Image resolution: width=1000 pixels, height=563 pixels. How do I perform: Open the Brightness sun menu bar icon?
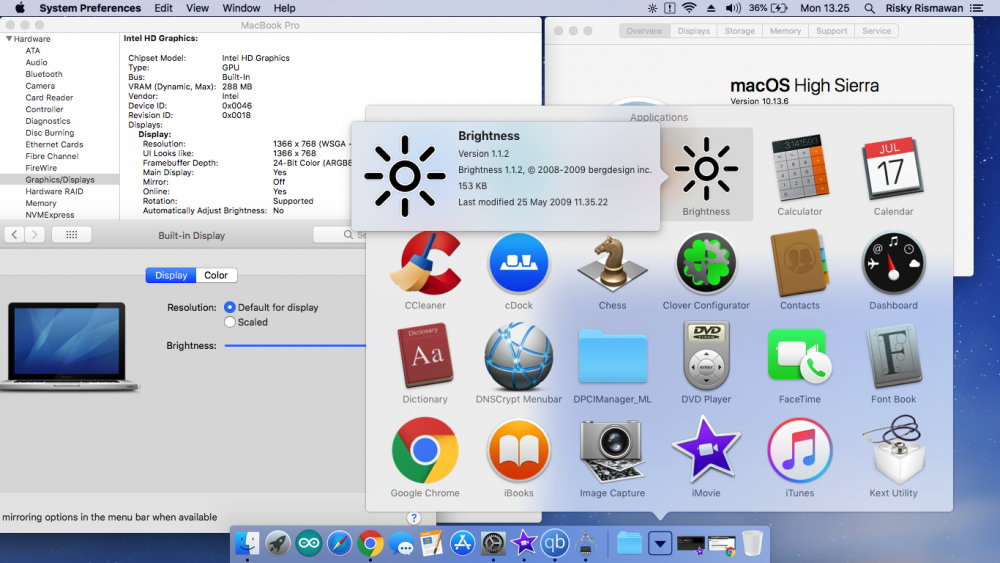(652, 8)
